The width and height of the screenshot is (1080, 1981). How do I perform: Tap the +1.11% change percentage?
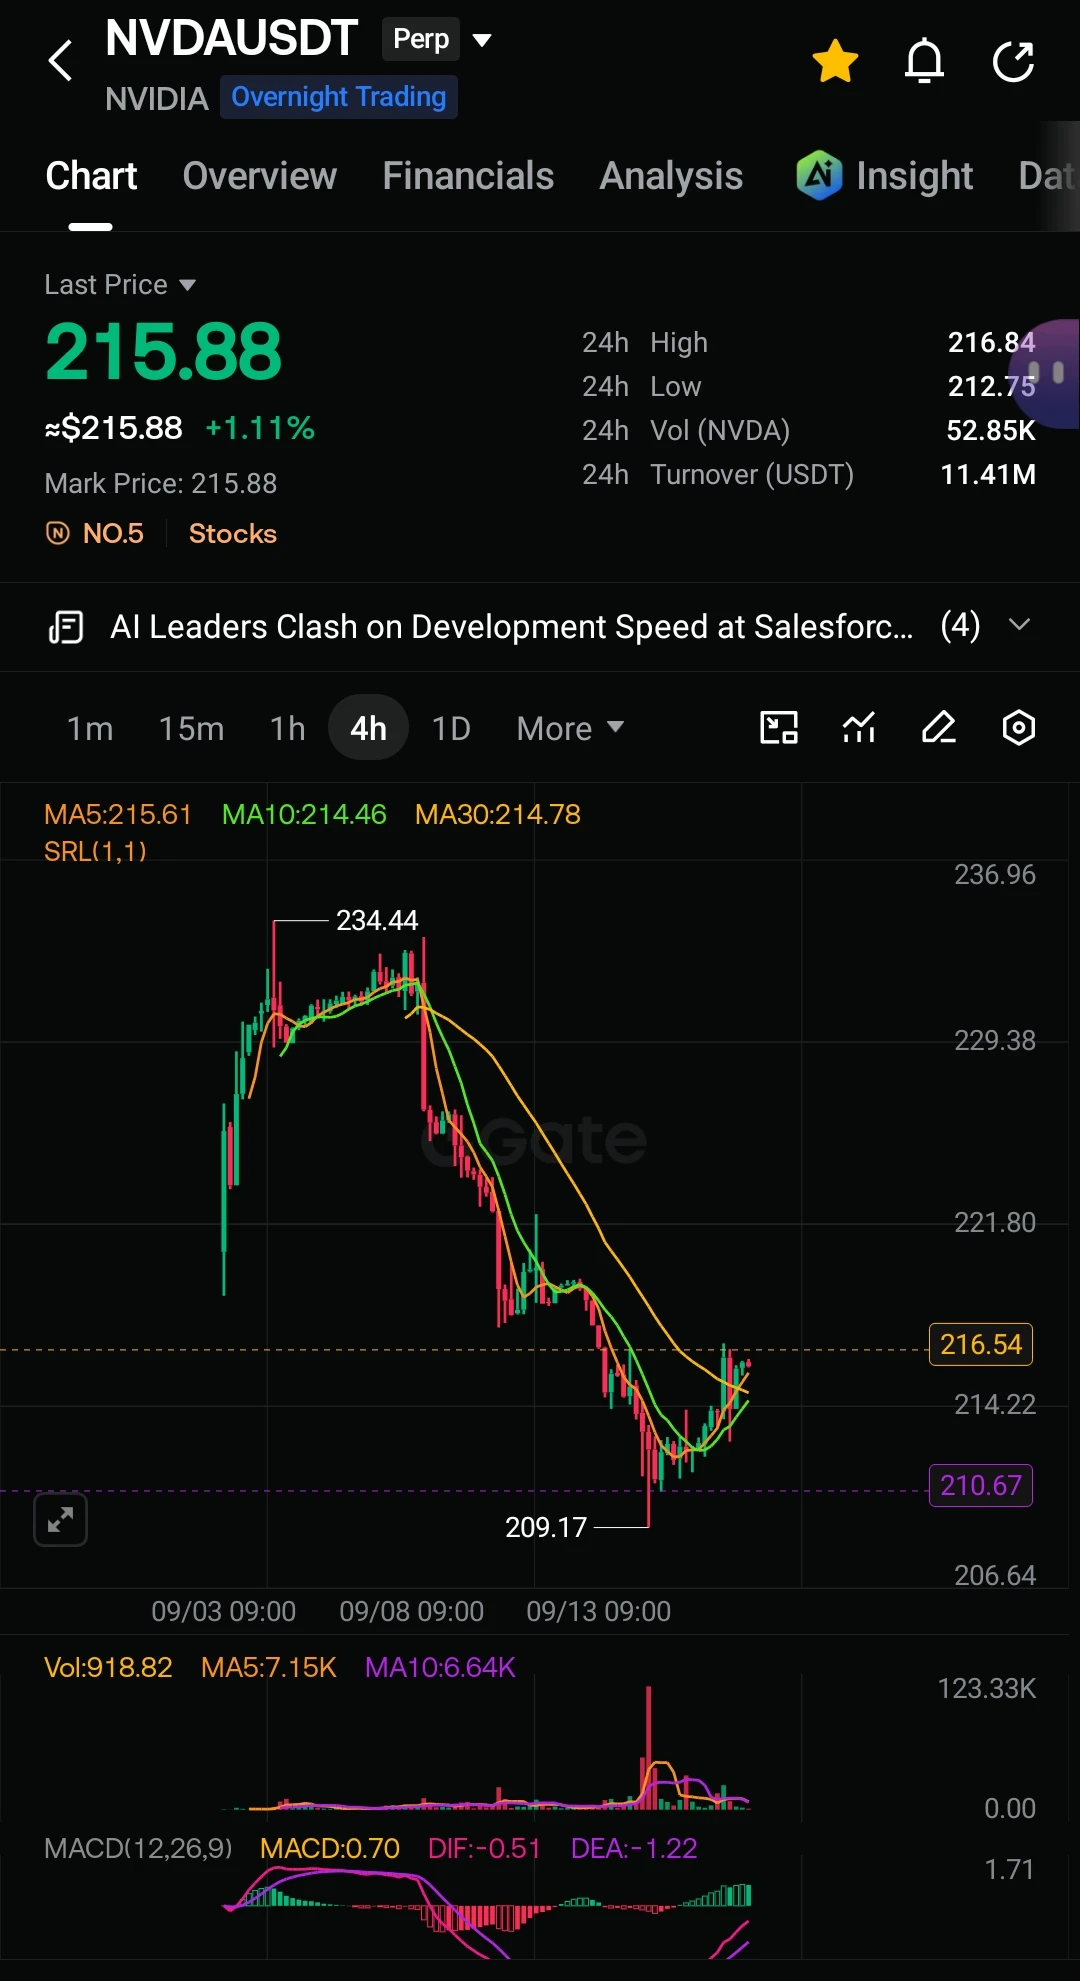(x=260, y=428)
